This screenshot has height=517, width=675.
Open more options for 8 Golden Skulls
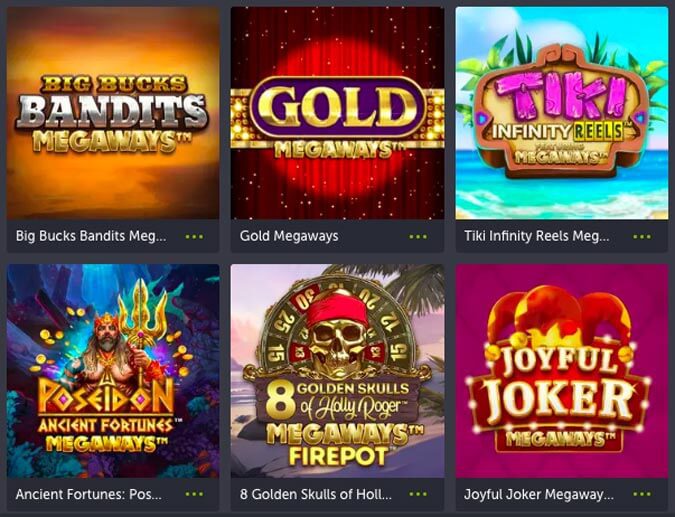pos(418,494)
